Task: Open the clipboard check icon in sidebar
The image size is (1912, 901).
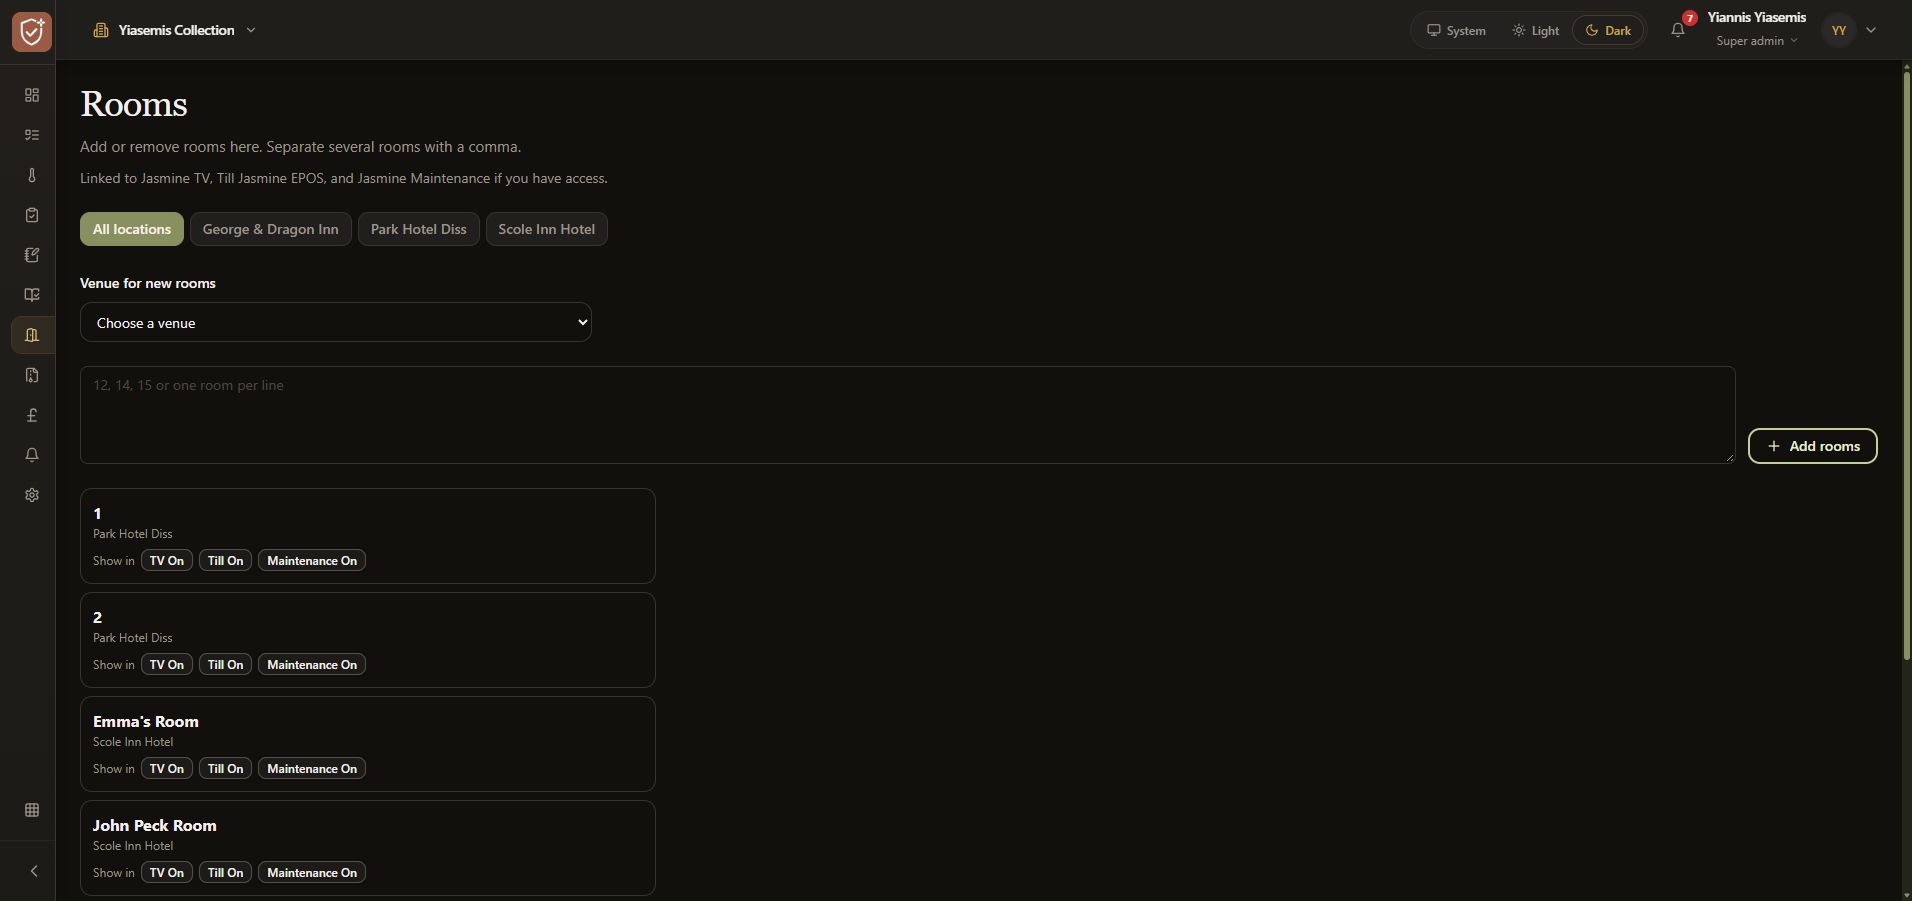Action: [x=32, y=215]
